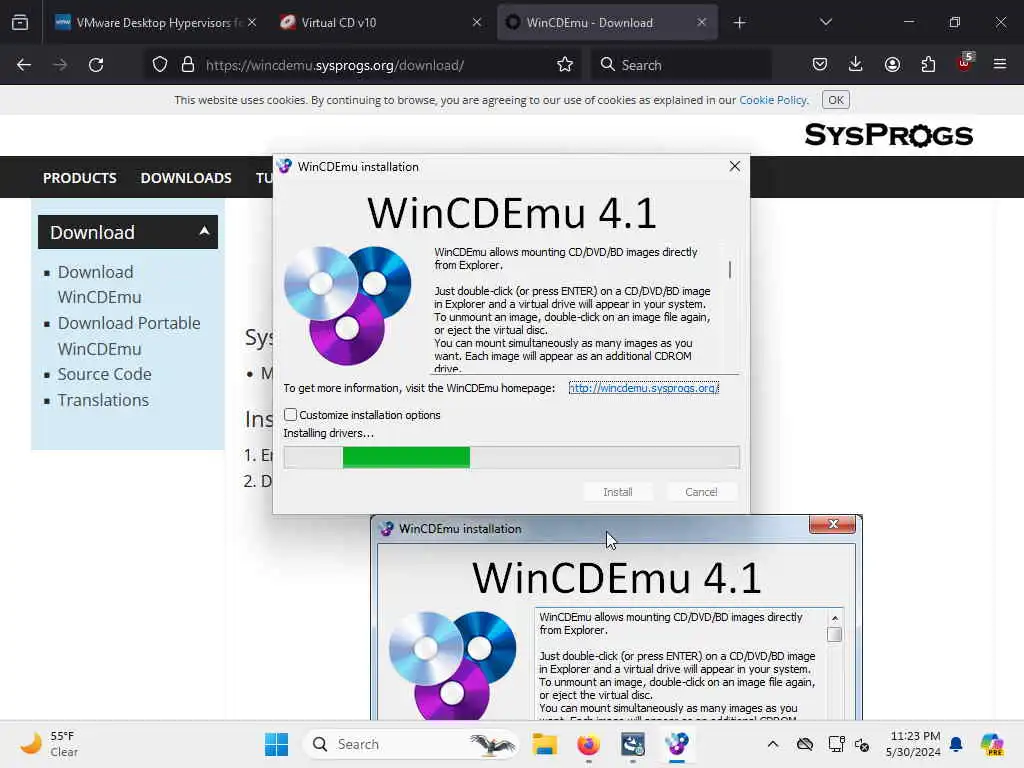This screenshot has height=768, width=1024.
Task: Click the Install button in installer
Action: [x=618, y=492]
